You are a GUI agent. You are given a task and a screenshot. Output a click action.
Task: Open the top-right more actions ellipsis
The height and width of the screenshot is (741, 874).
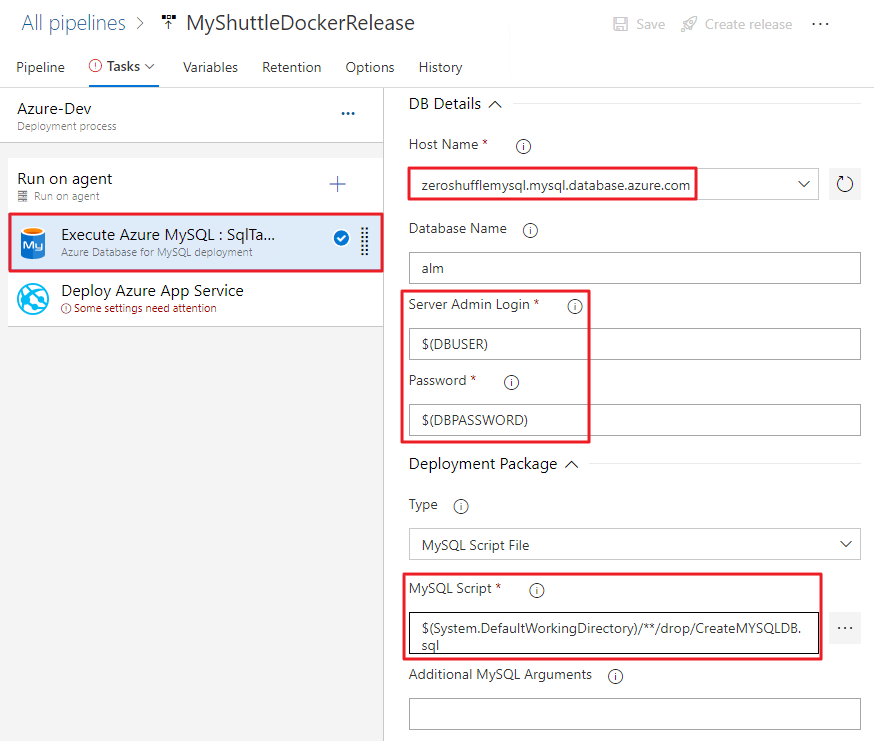coord(820,24)
